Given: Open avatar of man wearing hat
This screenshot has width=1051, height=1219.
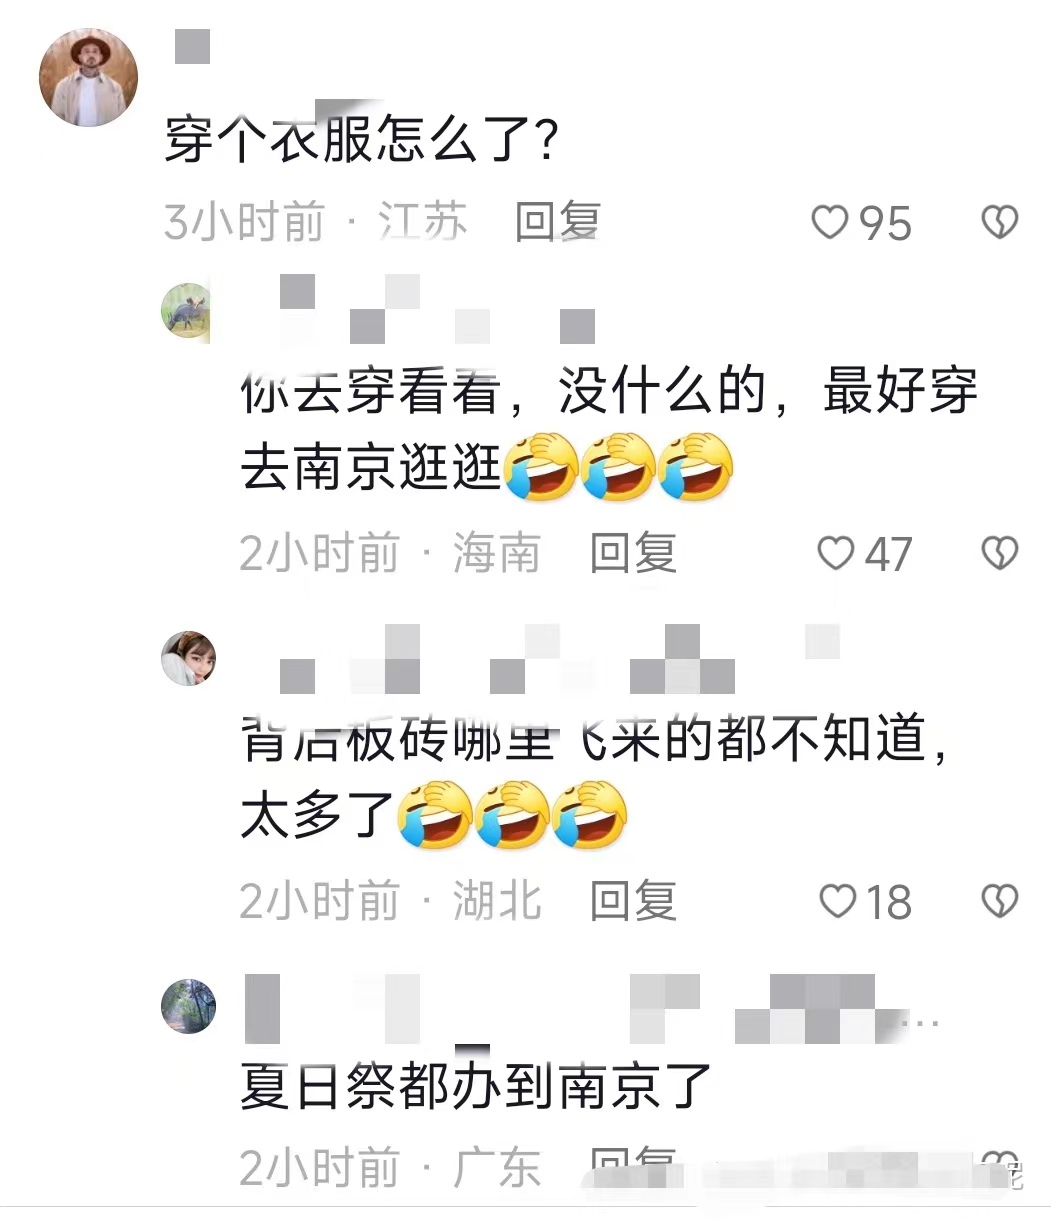Looking at the screenshot, I should coord(88,78).
